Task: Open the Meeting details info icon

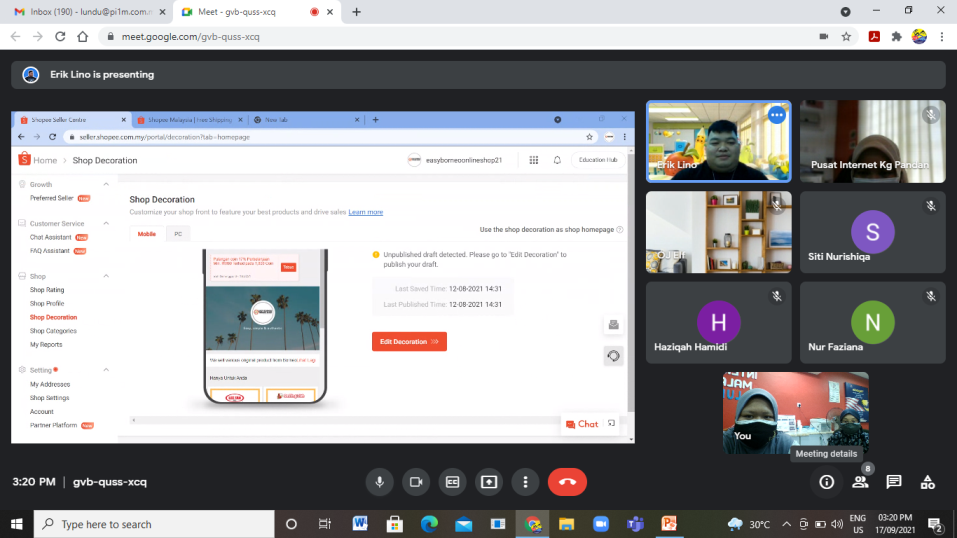Action: tap(826, 482)
